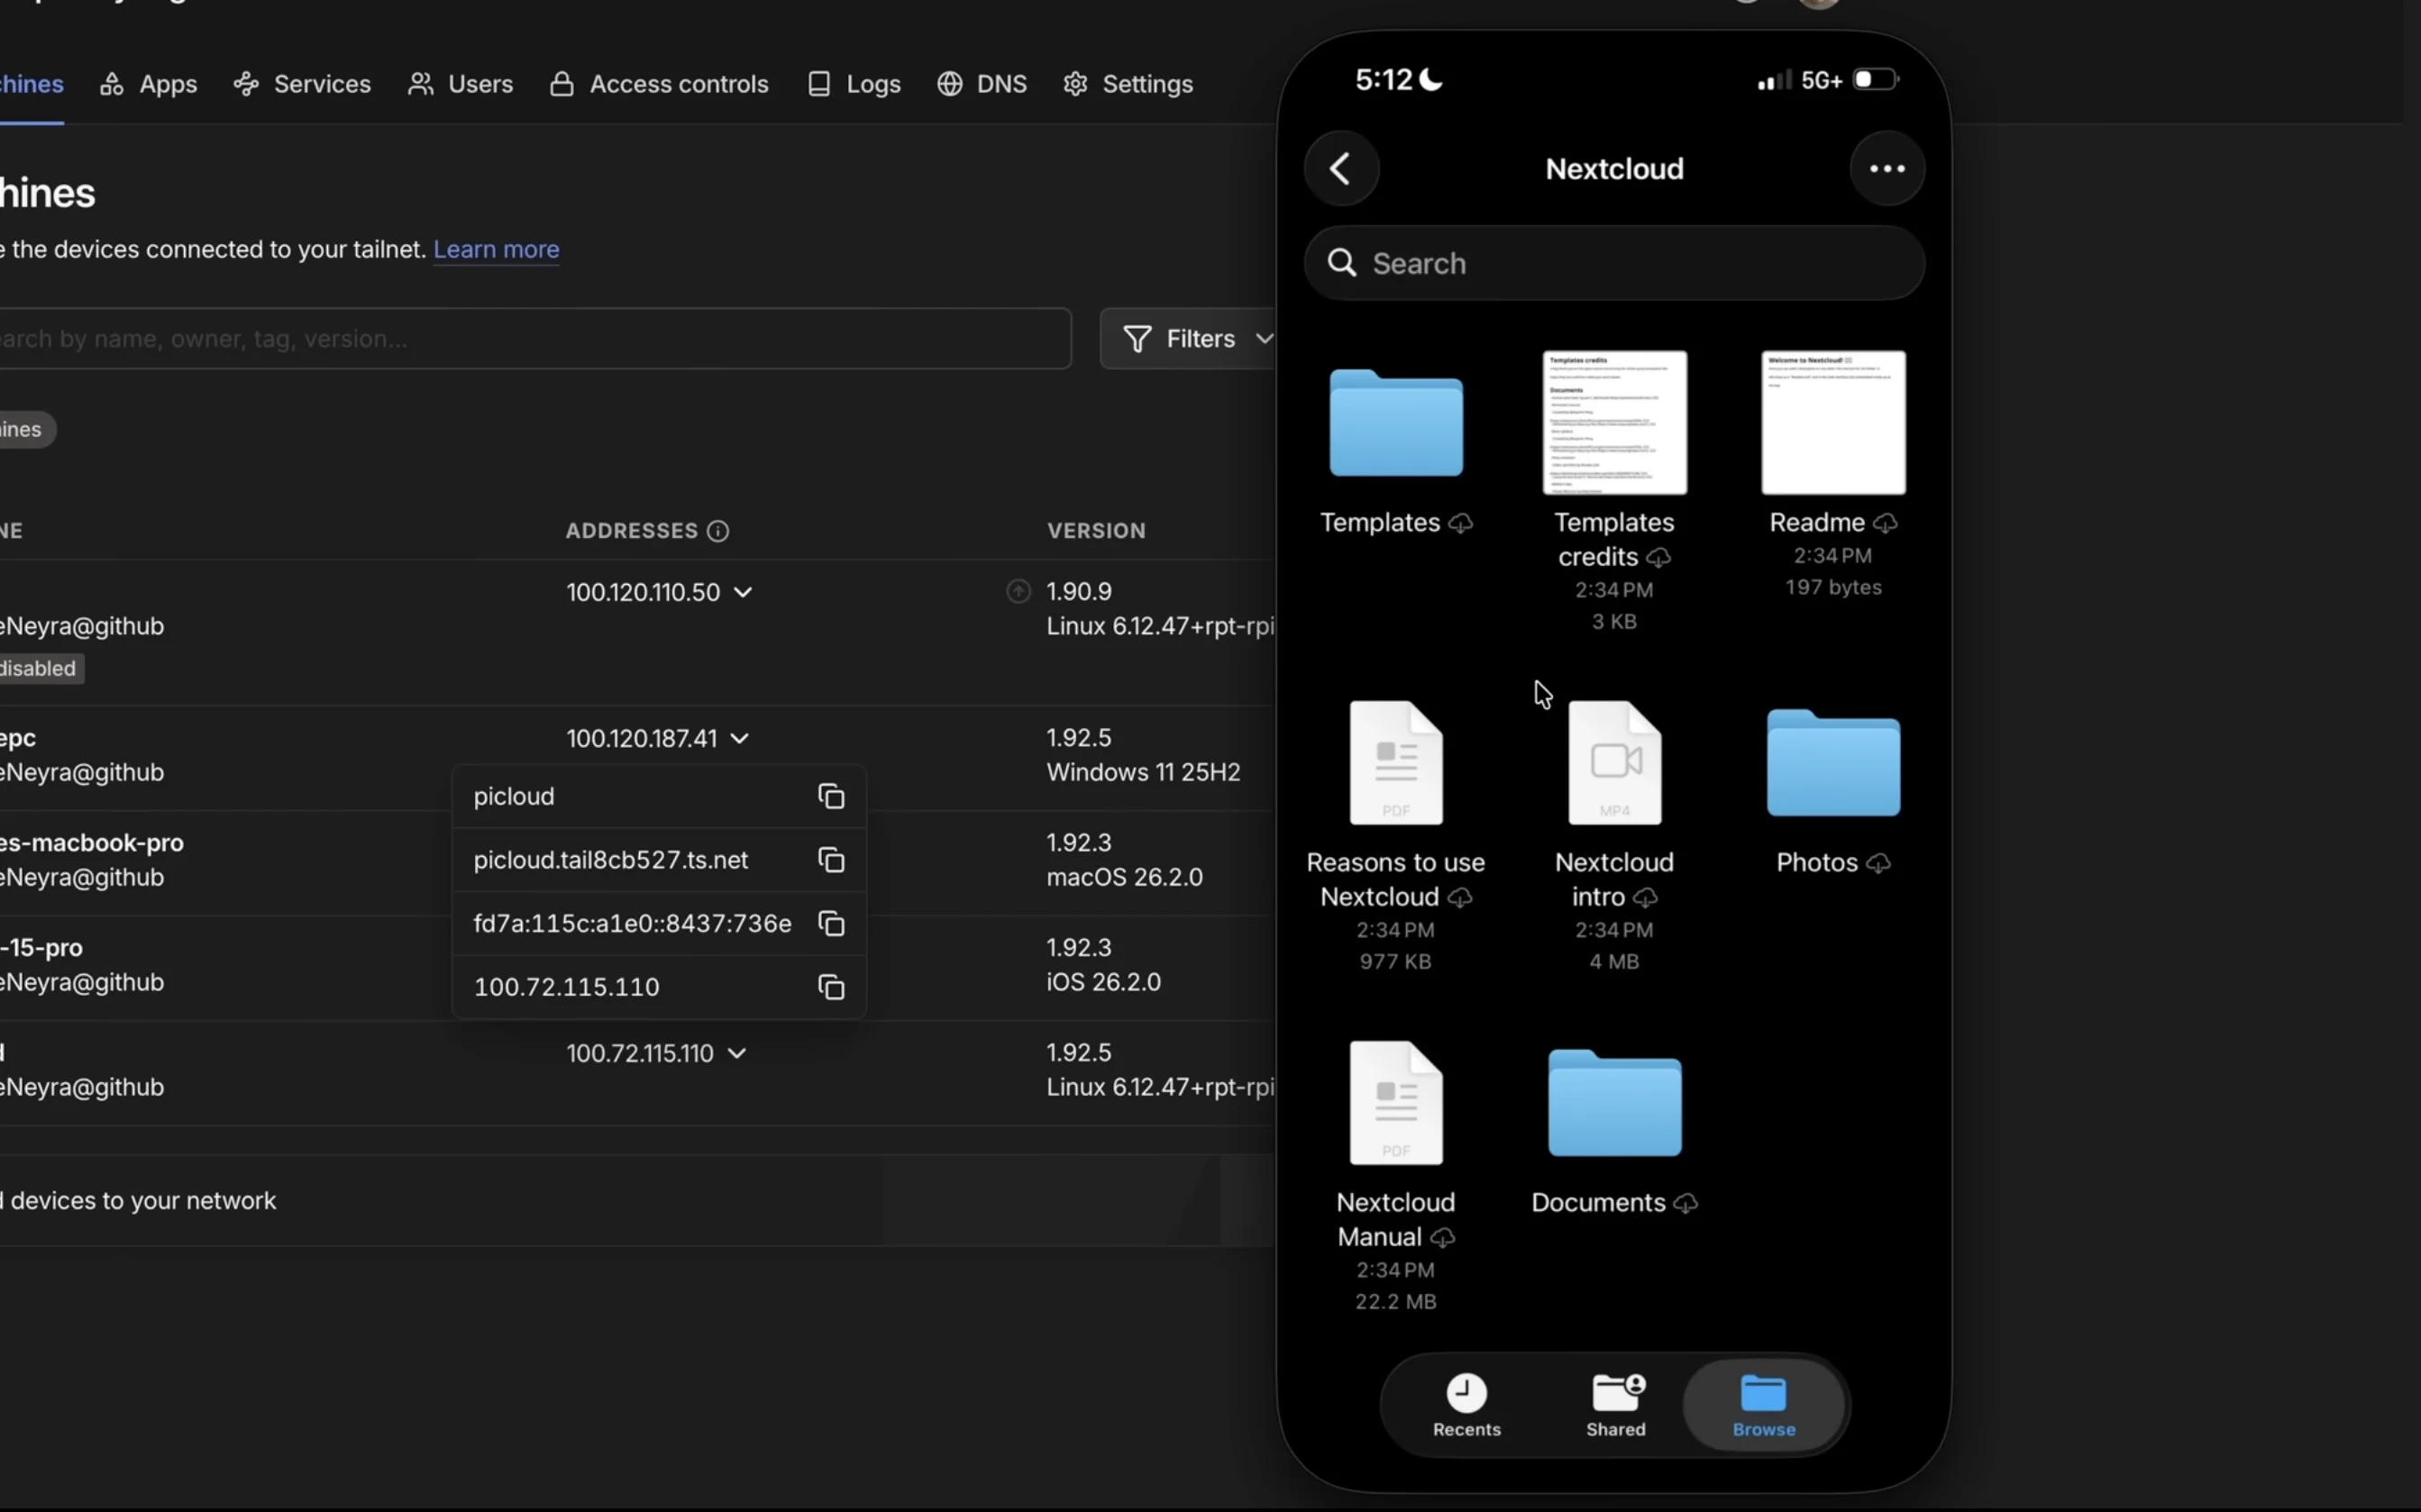Open the Logs tab
This screenshot has height=1512, width=2421.
coord(854,84)
